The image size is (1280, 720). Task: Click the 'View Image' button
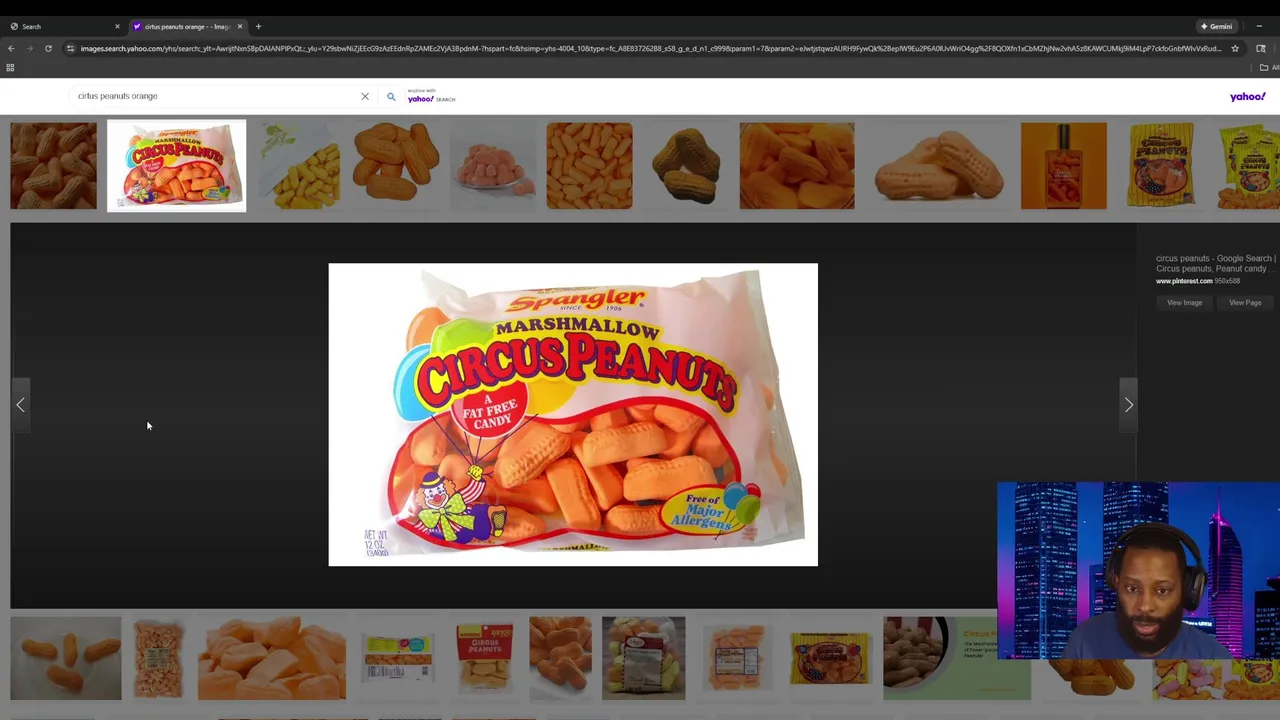point(1184,302)
